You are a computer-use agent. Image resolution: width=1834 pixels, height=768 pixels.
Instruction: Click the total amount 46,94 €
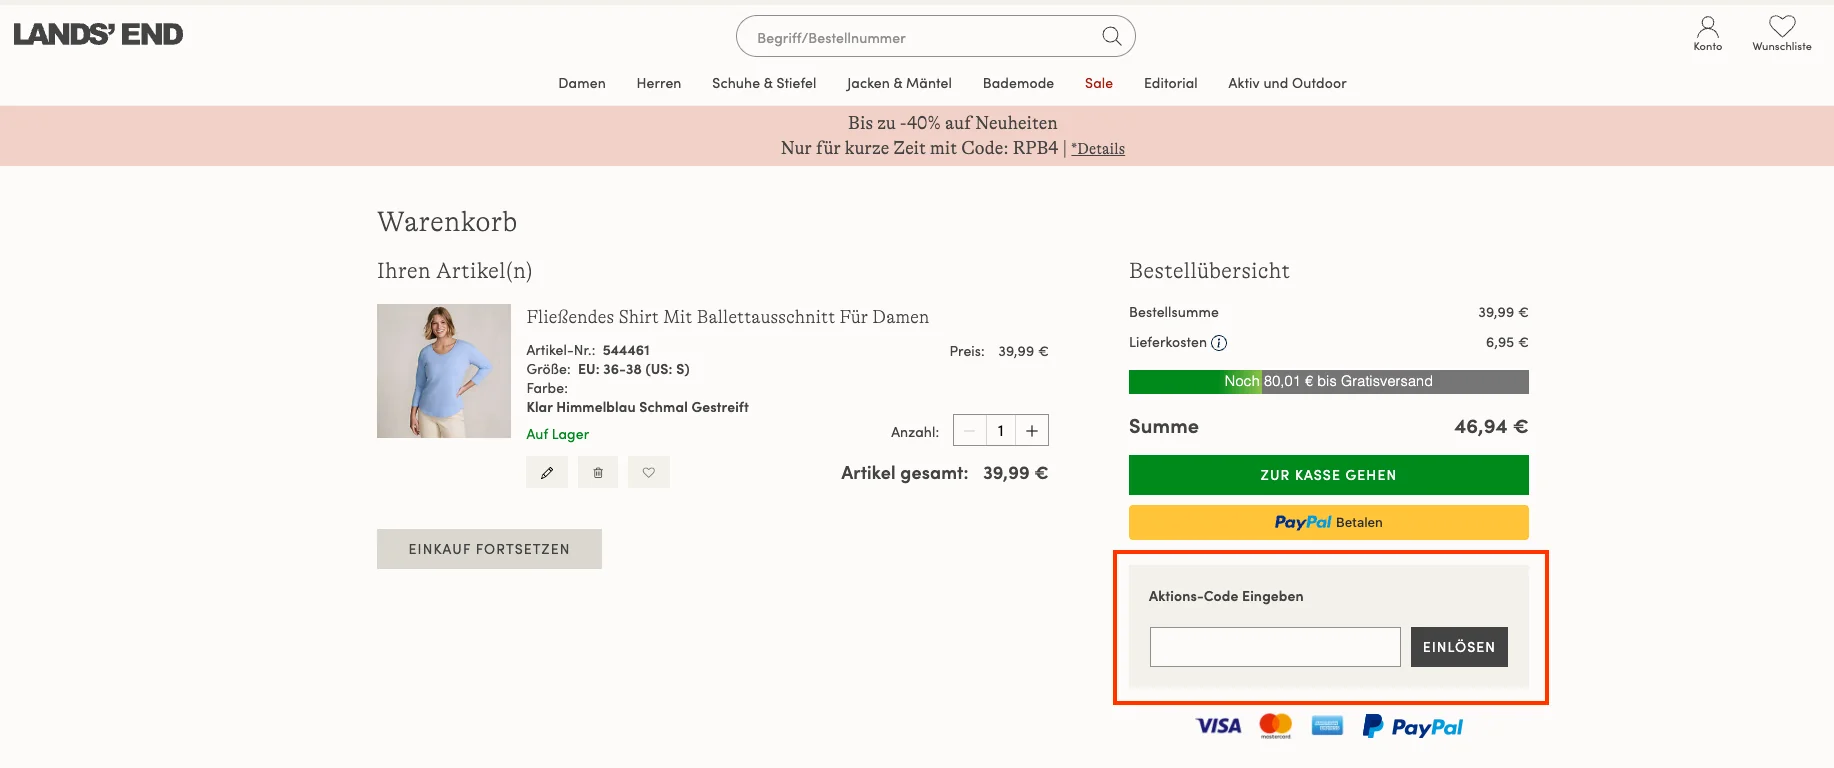pyautogui.click(x=1491, y=427)
